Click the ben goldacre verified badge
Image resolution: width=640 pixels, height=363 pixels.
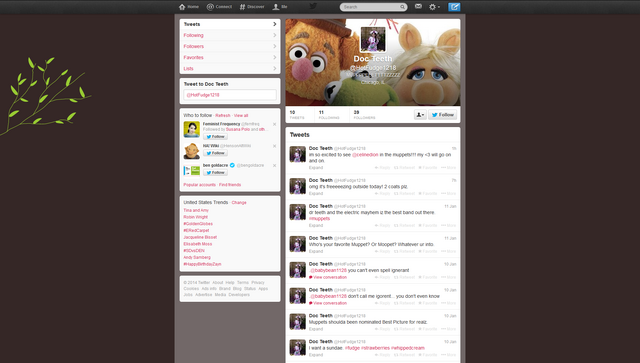[232, 165]
